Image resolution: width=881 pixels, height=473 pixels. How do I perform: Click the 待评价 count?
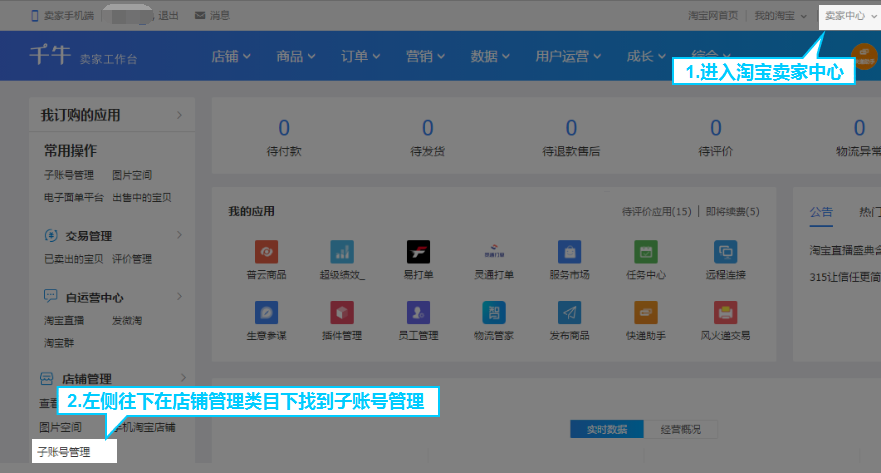[x=715, y=128]
